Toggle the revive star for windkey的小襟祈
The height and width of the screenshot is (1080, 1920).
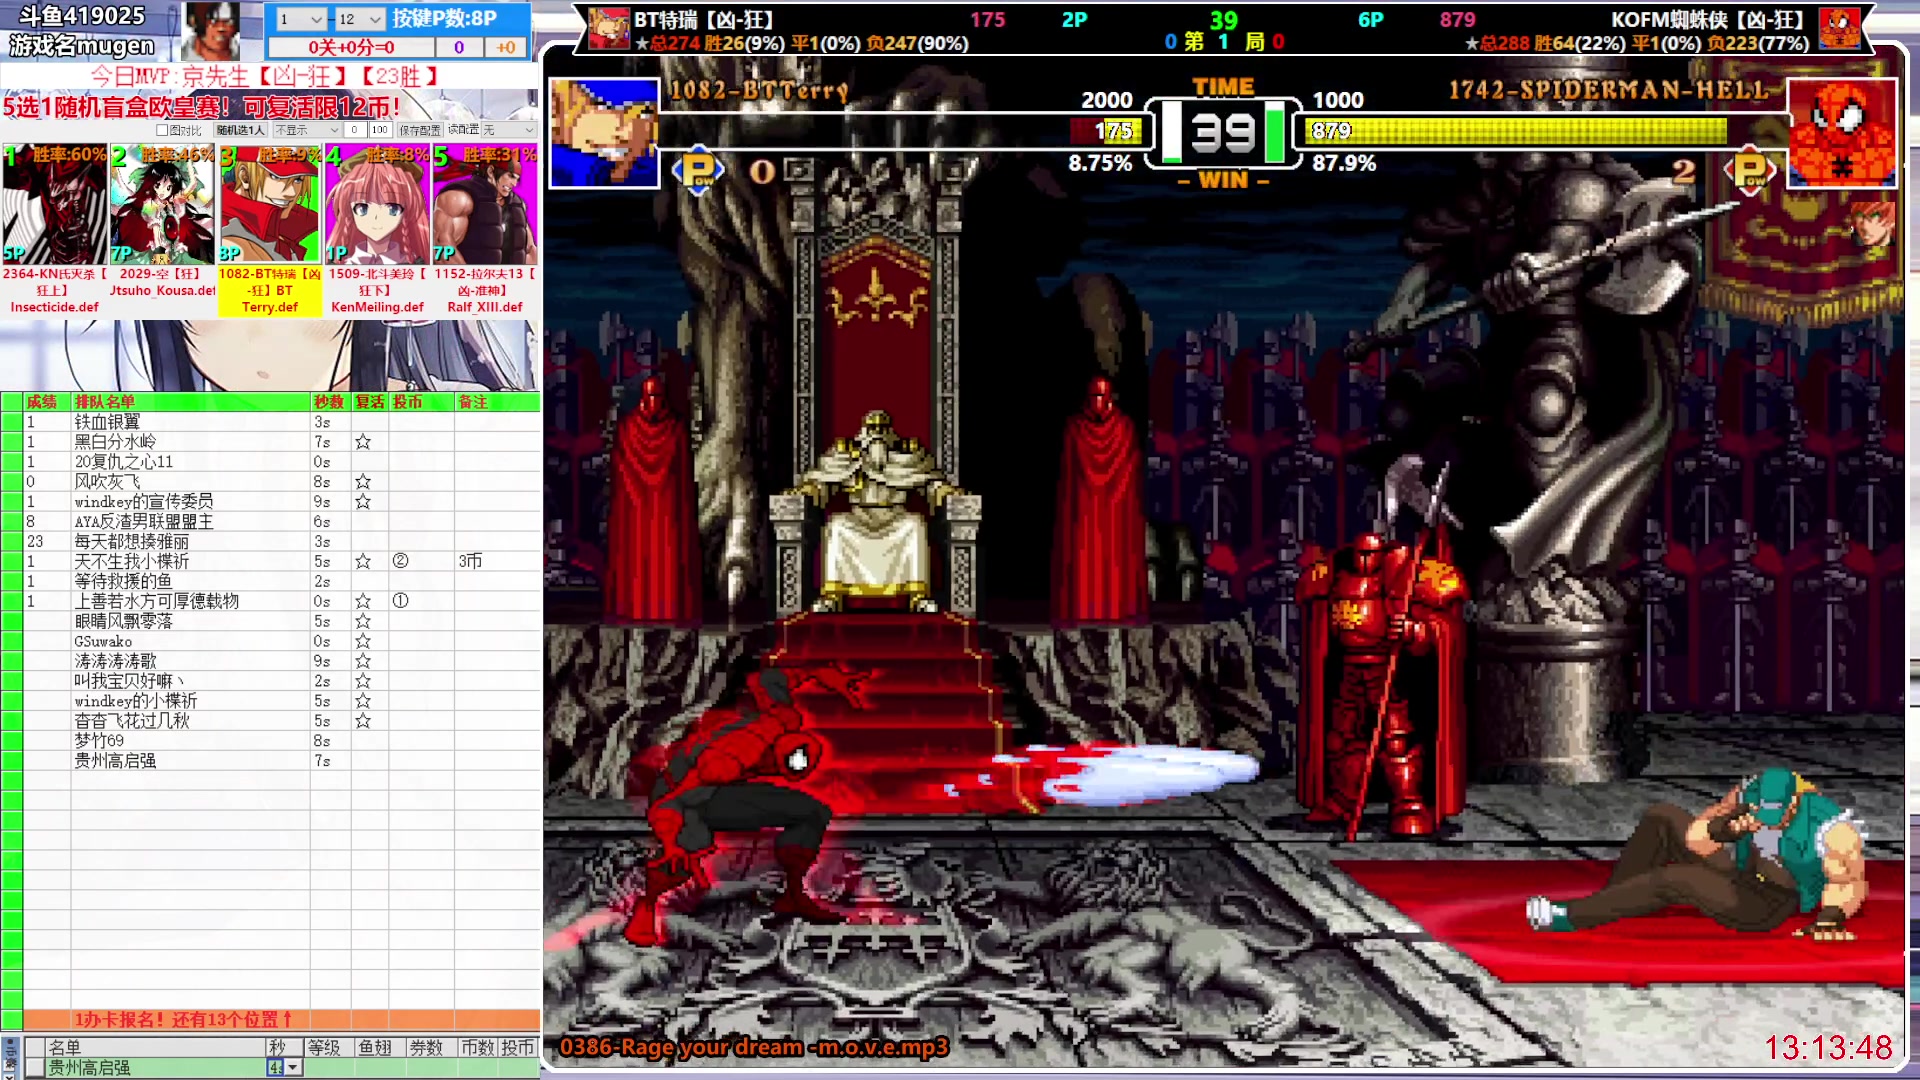coord(363,701)
